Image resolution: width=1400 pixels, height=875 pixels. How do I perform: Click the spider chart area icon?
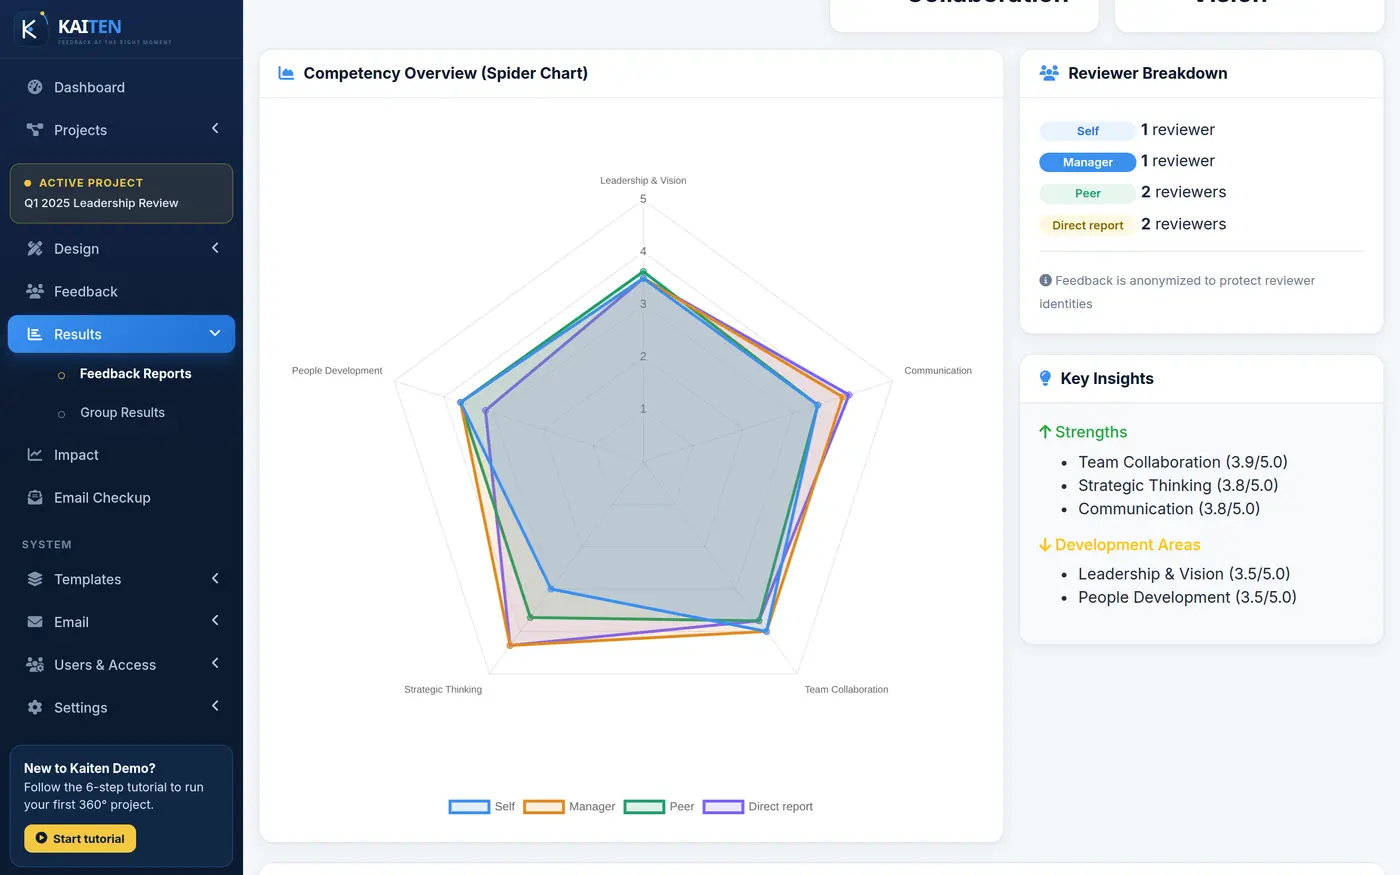click(286, 73)
